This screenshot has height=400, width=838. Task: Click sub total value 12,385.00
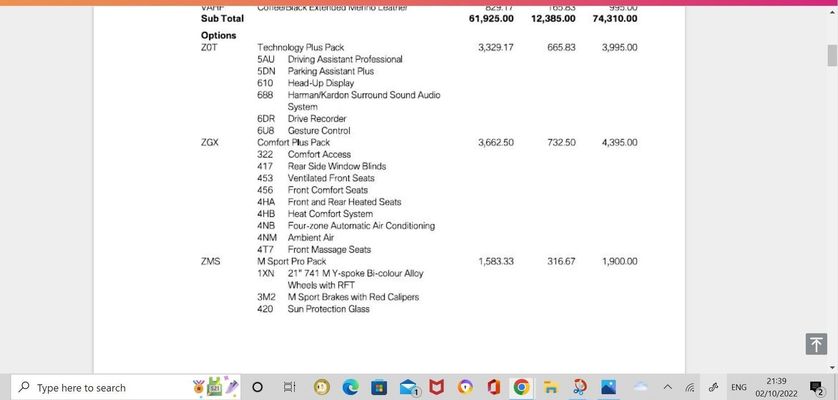click(x=553, y=19)
